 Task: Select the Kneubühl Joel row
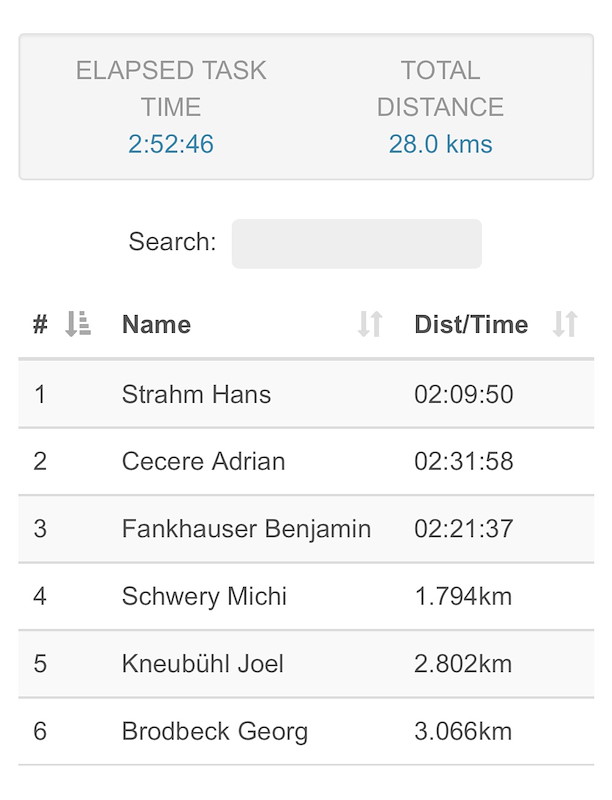306,663
